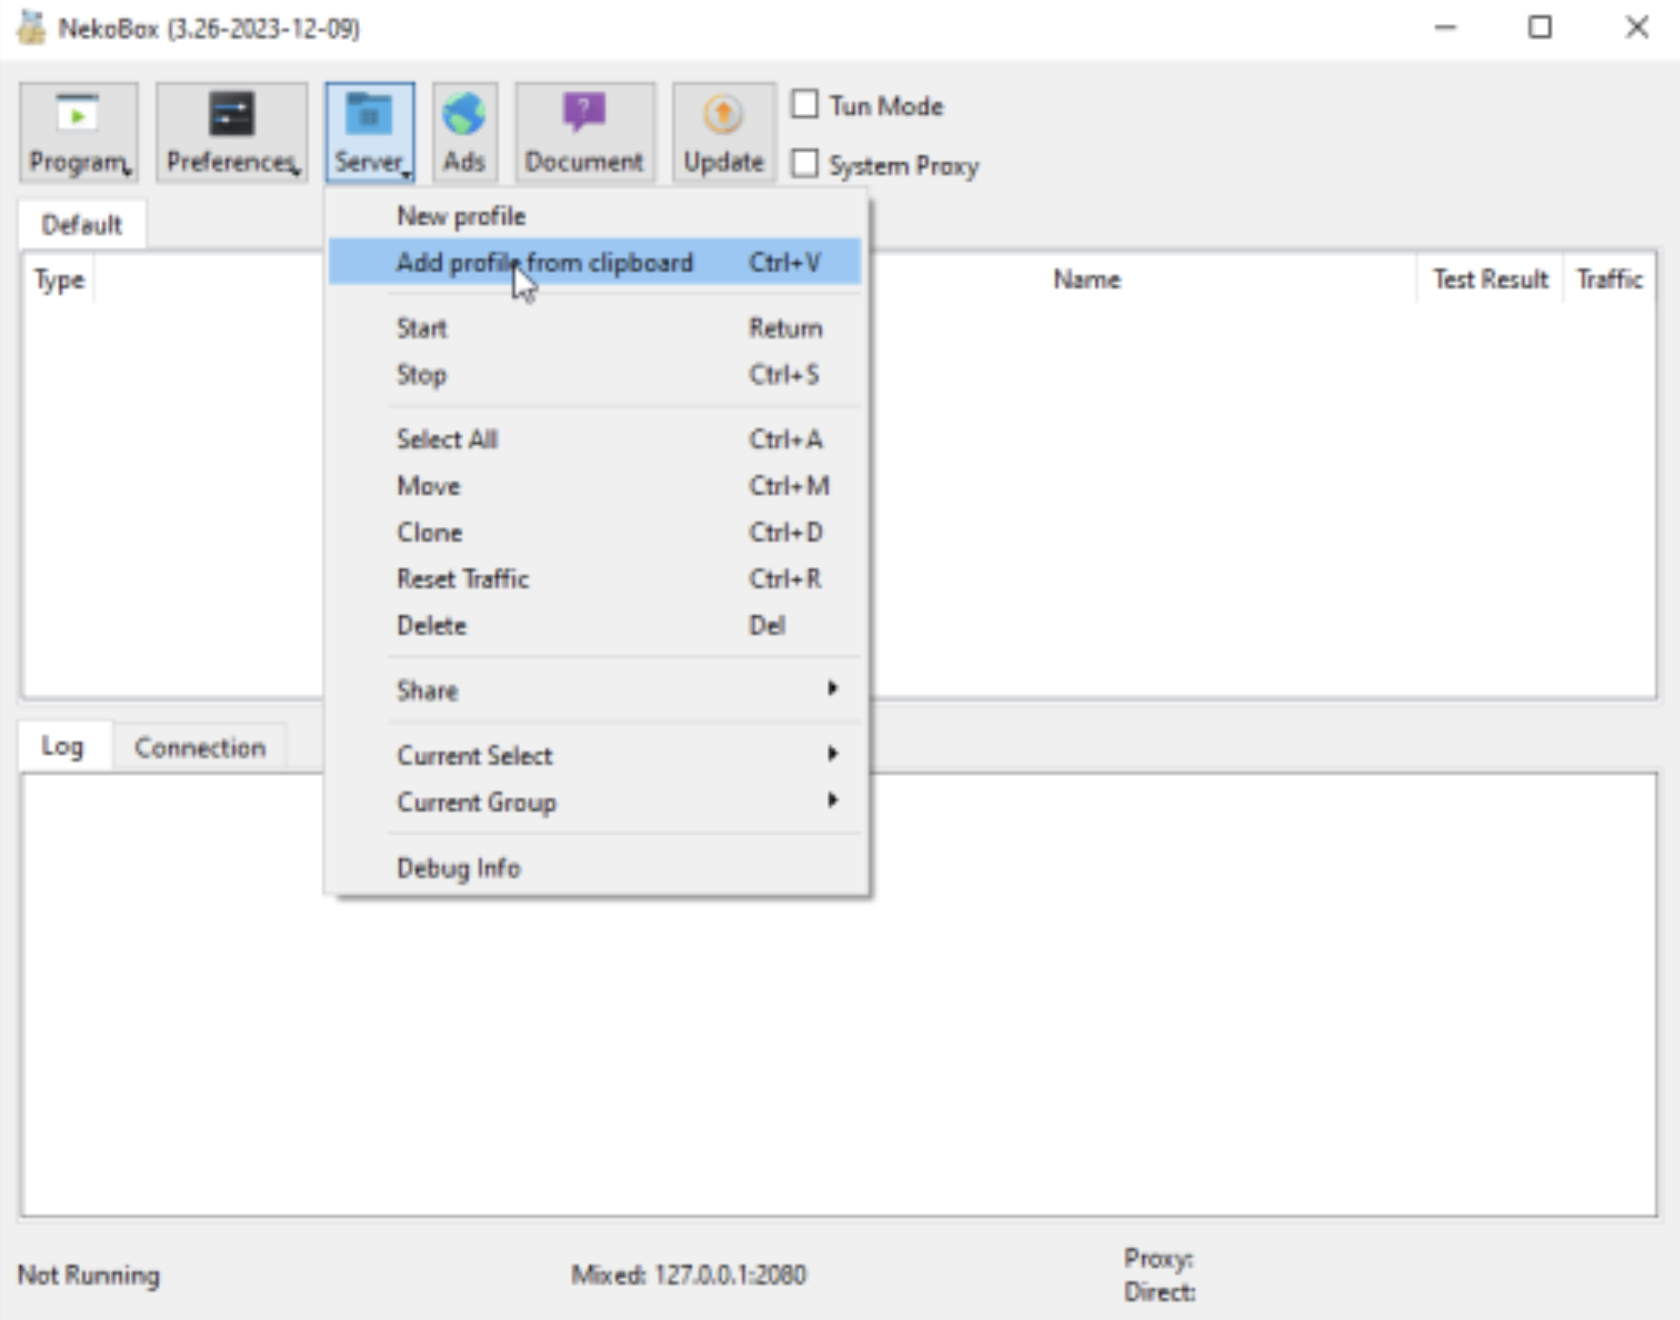Close the NekoBox window
Viewport: 1680px width, 1320px height.
pos(1637,28)
